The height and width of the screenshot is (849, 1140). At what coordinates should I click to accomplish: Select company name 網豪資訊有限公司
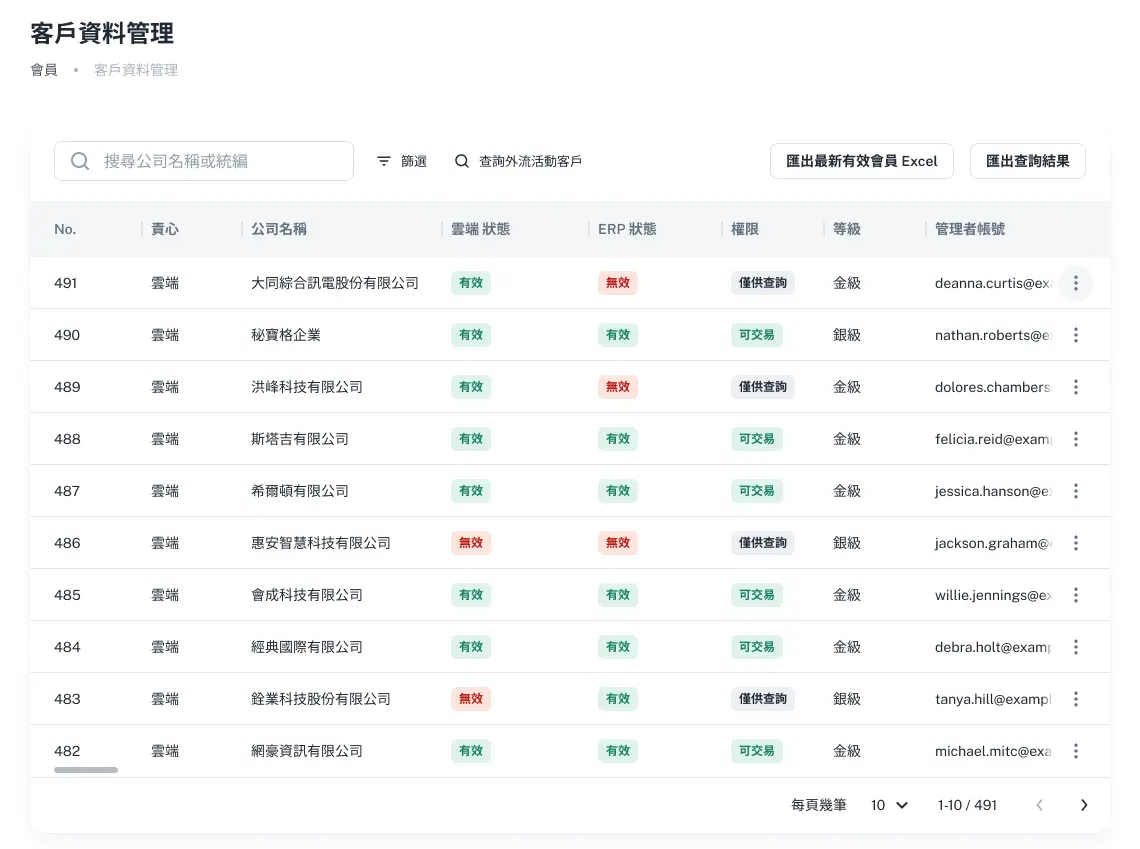coord(307,751)
